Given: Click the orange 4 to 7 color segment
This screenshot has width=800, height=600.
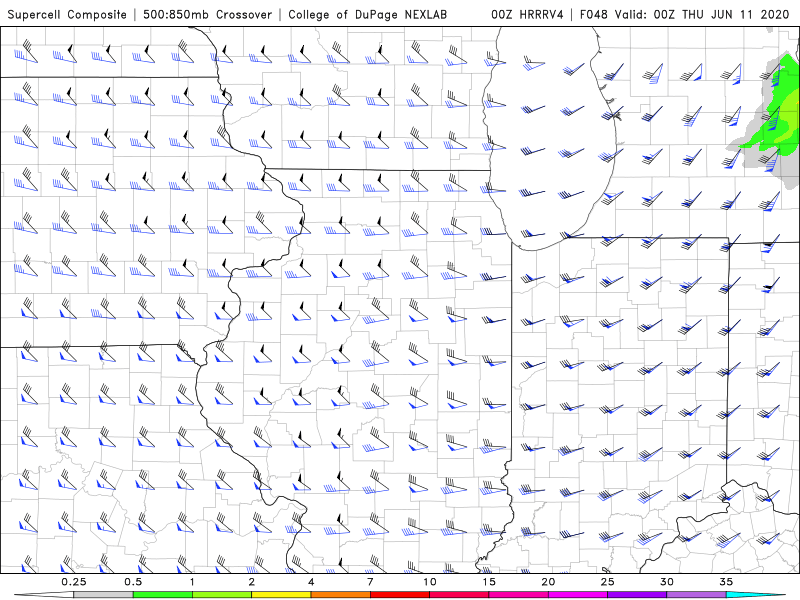Looking at the screenshot, I should [x=340, y=595].
